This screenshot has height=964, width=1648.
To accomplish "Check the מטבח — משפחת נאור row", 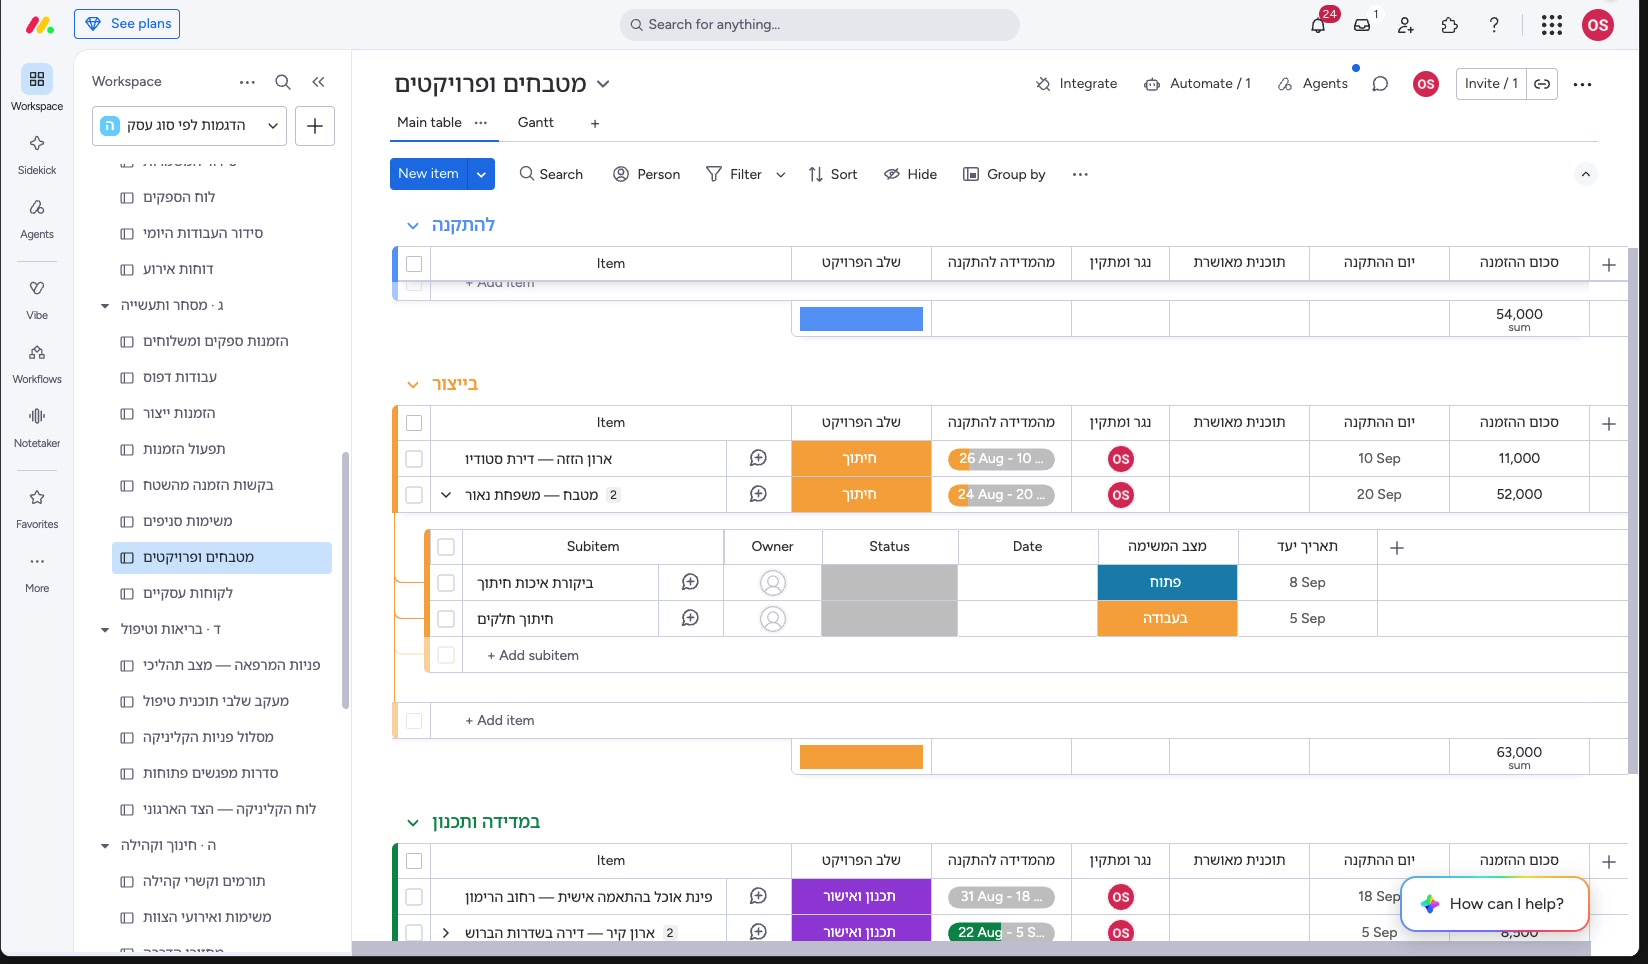I will [x=414, y=495].
